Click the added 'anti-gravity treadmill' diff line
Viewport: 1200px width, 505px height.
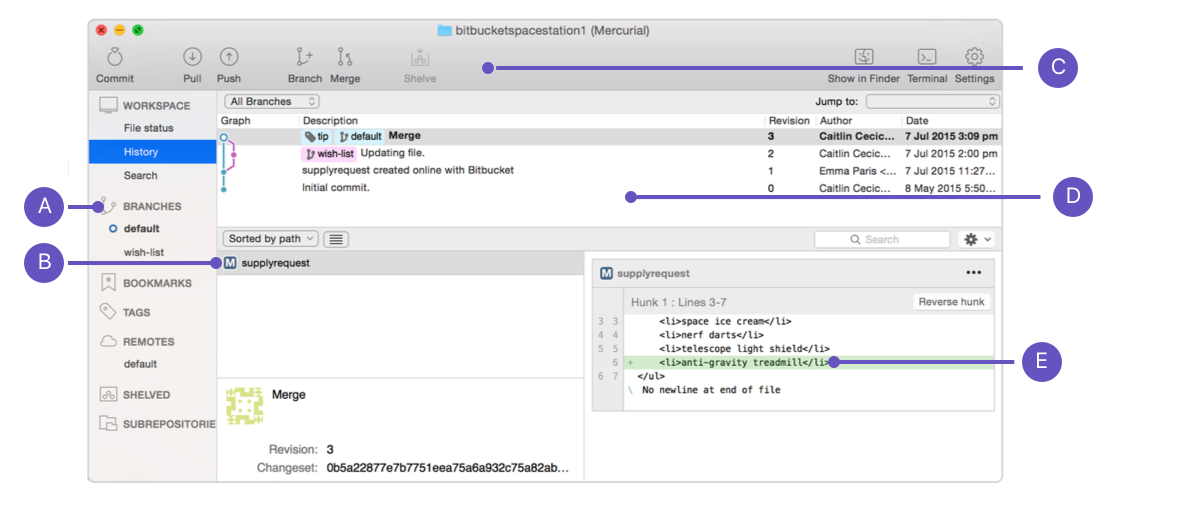(810, 362)
